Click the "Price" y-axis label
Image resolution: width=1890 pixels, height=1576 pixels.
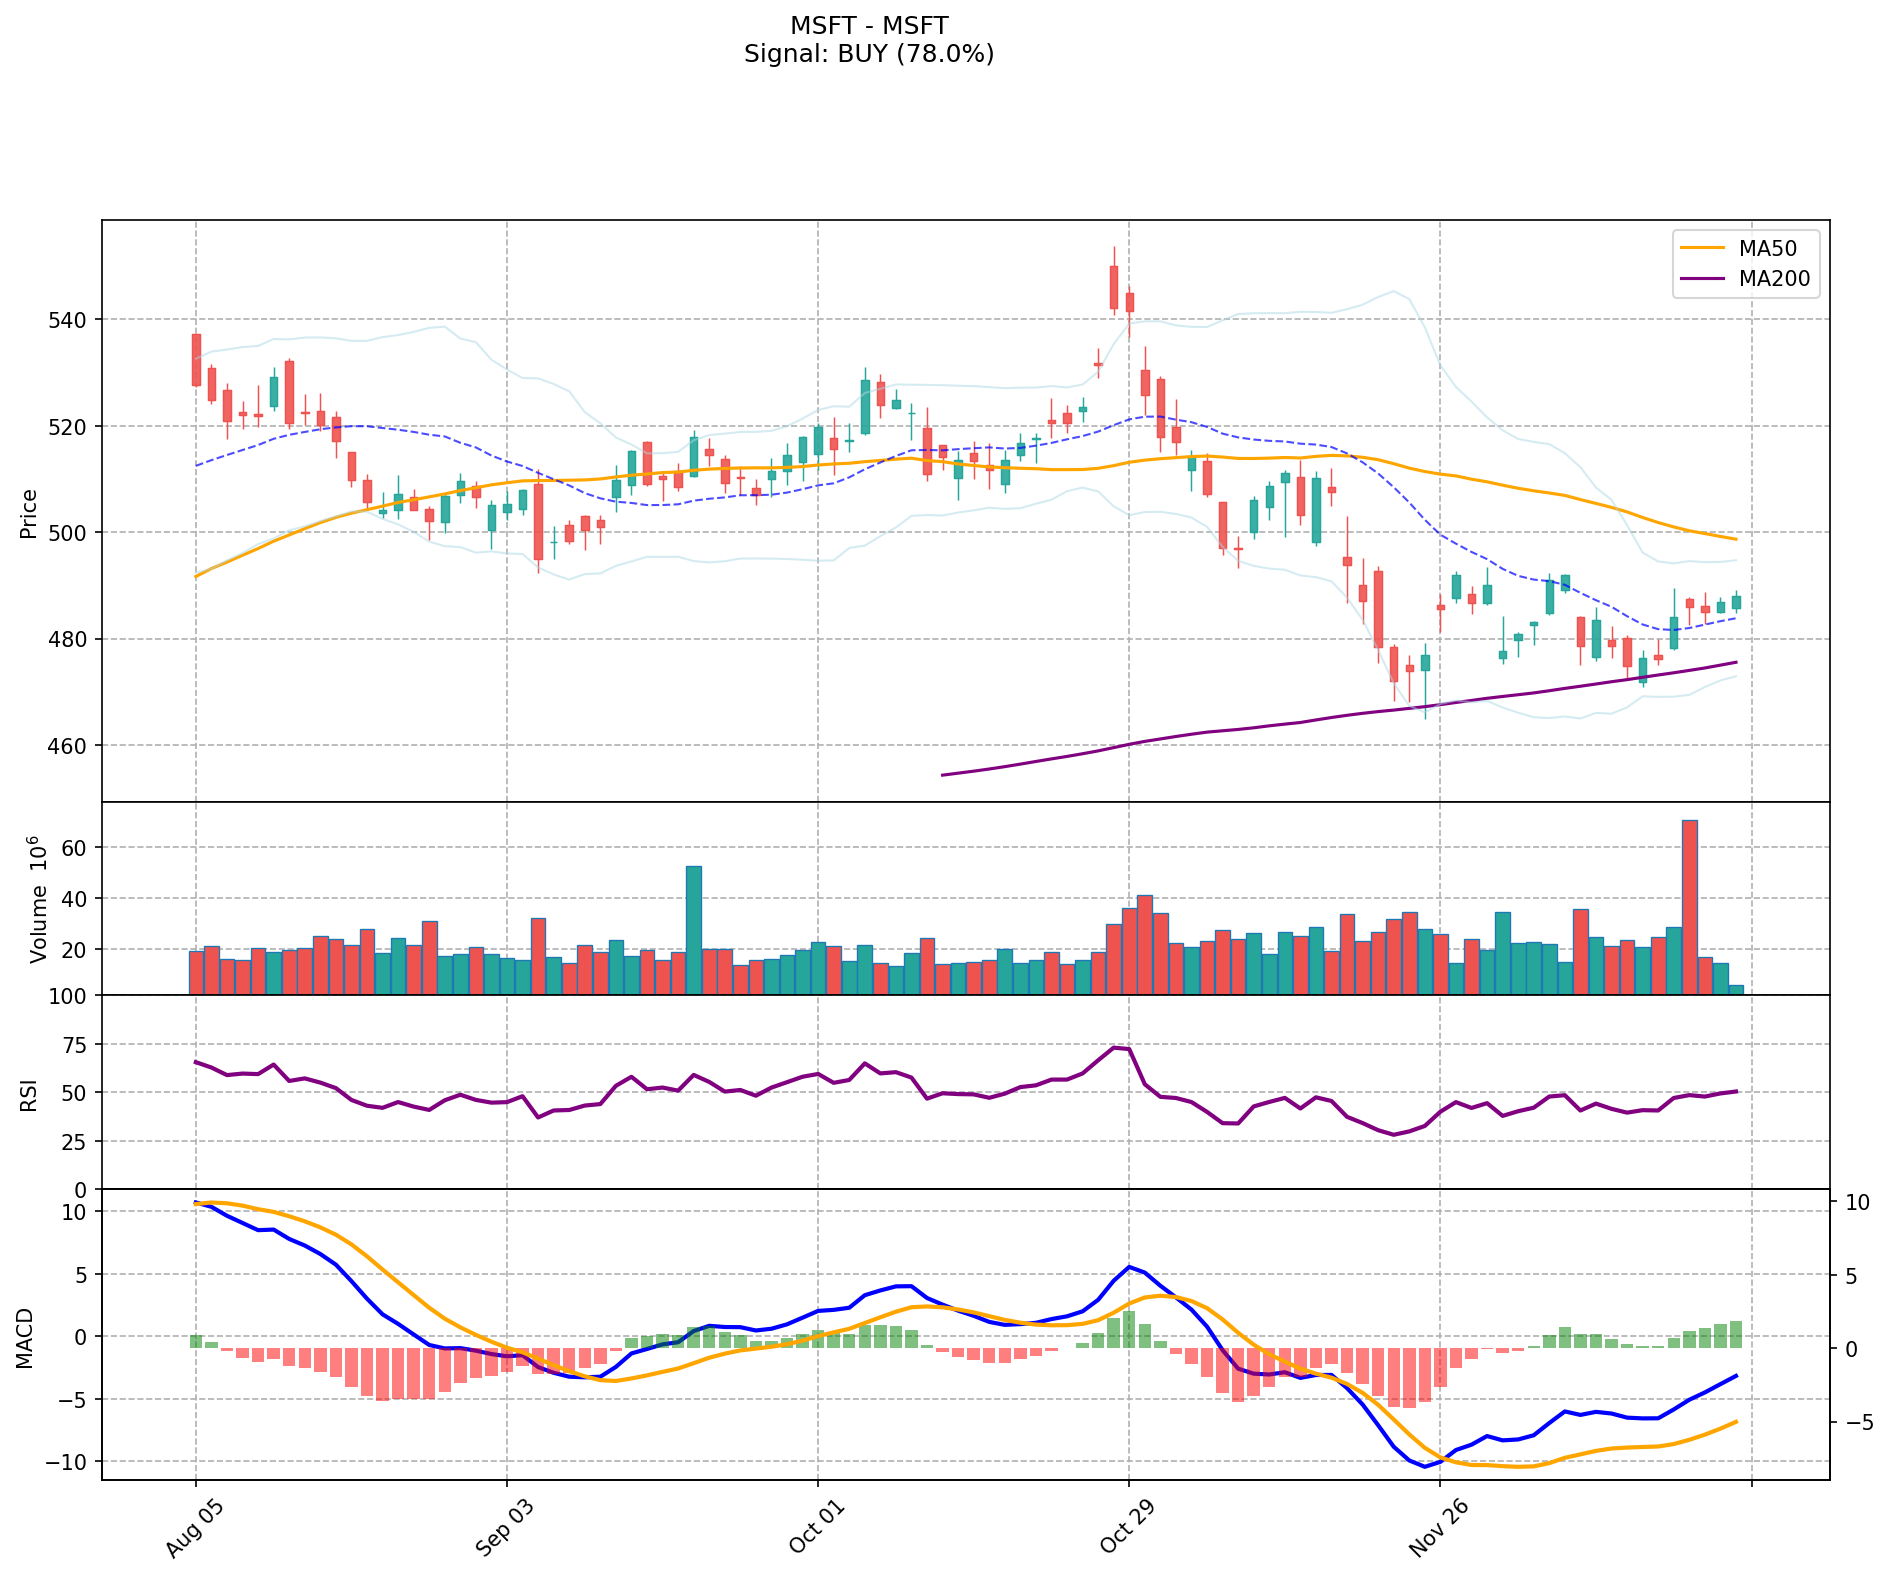coord(29,513)
